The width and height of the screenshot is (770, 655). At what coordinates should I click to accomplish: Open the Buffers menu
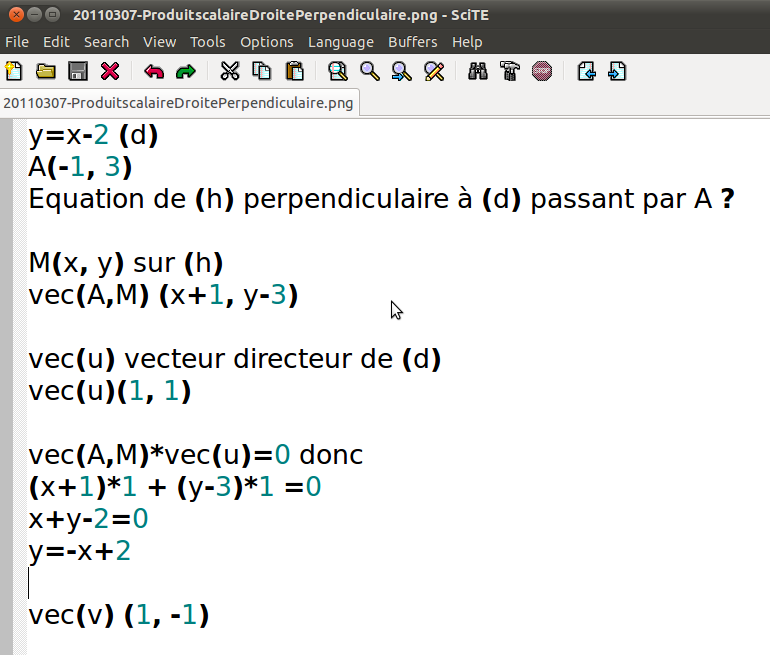(412, 42)
